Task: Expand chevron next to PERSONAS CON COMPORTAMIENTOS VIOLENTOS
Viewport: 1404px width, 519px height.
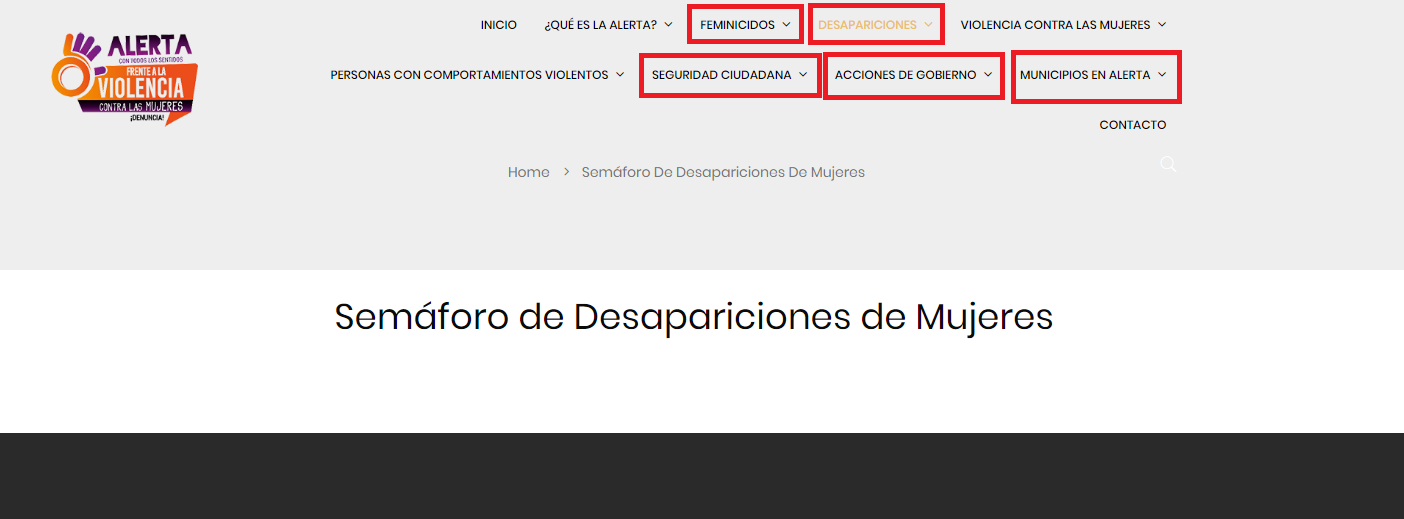Action: [x=620, y=75]
